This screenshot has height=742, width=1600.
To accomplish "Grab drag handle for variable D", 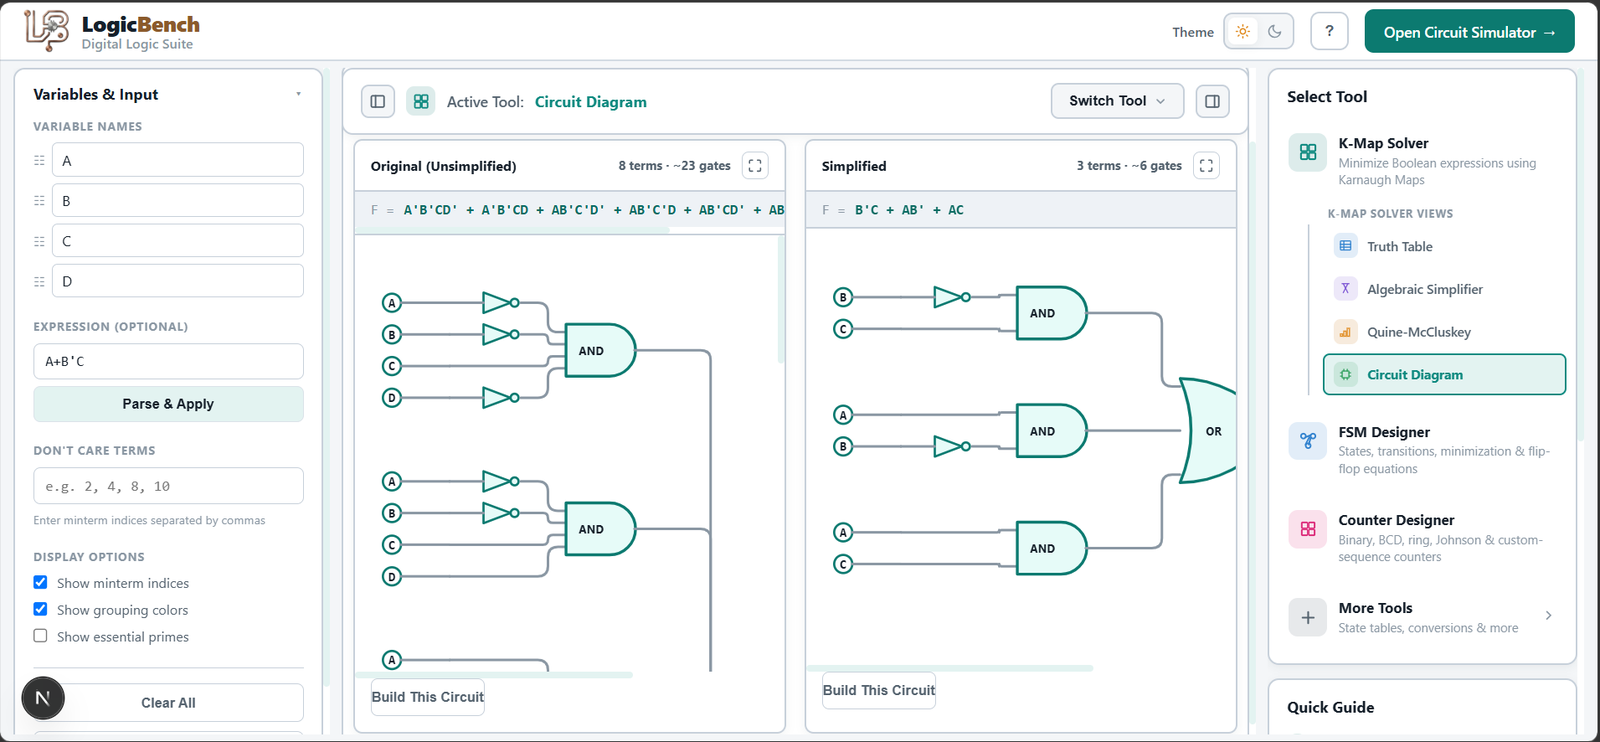I will 40,282.
